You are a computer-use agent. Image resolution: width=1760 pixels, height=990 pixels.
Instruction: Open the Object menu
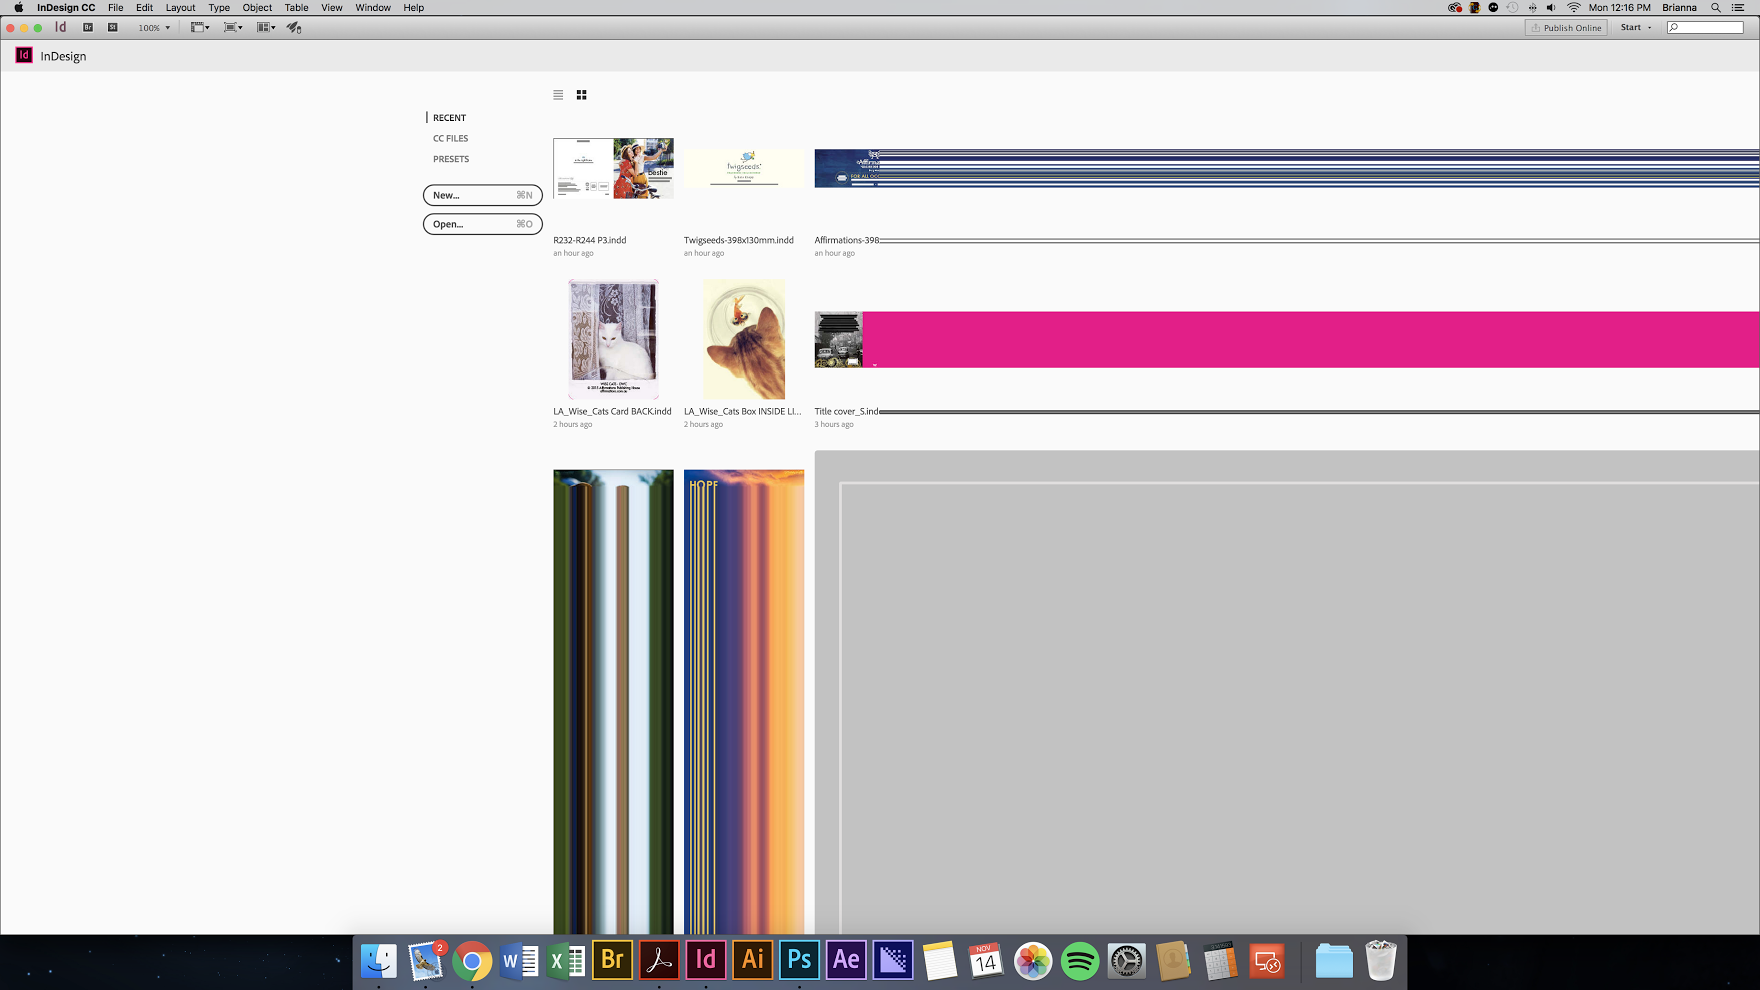tap(257, 7)
